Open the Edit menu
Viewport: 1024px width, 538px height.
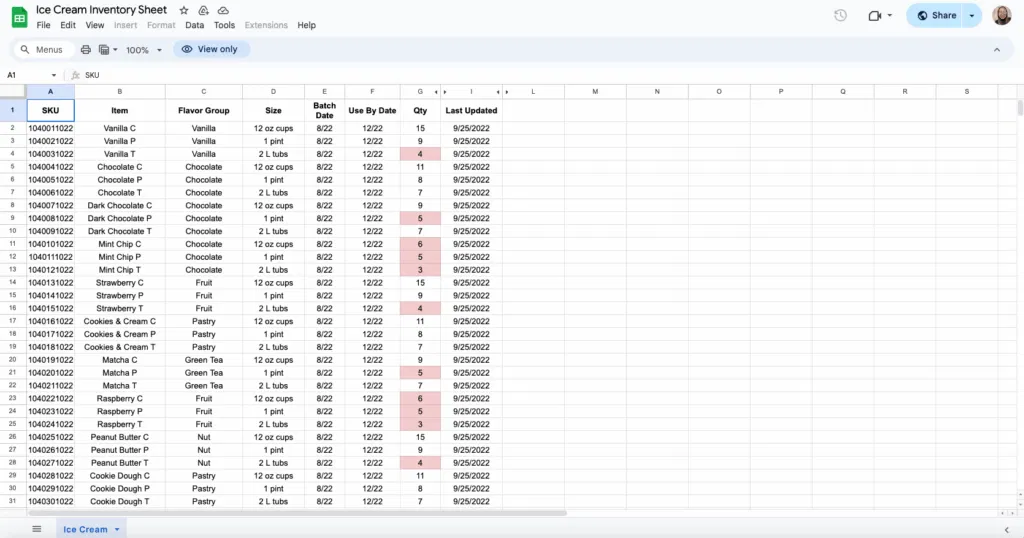pos(68,25)
